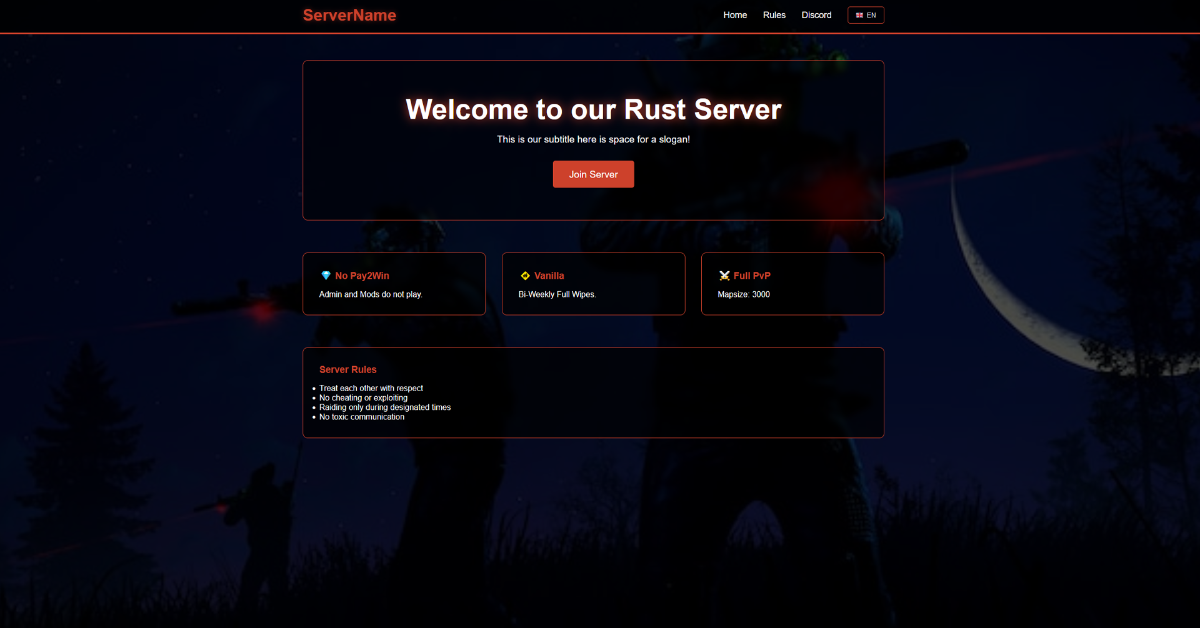This screenshot has width=1200, height=628.
Task: Click the ServerName logo in the header
Action: 349,15
